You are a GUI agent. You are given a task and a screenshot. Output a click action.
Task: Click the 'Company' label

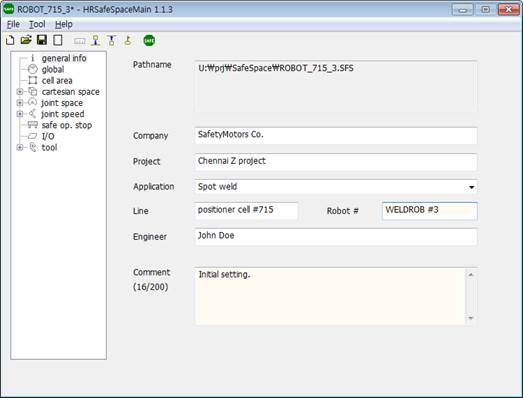click(x=150, y=136)
